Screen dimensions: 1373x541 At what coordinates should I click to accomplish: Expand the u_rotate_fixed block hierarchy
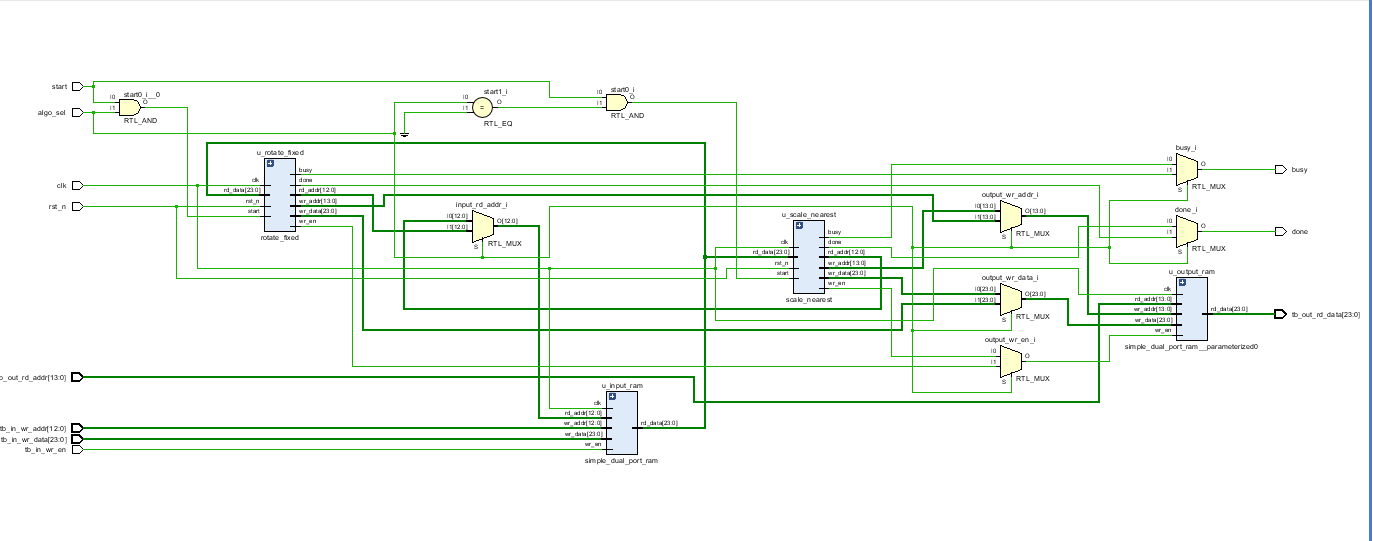270,163
